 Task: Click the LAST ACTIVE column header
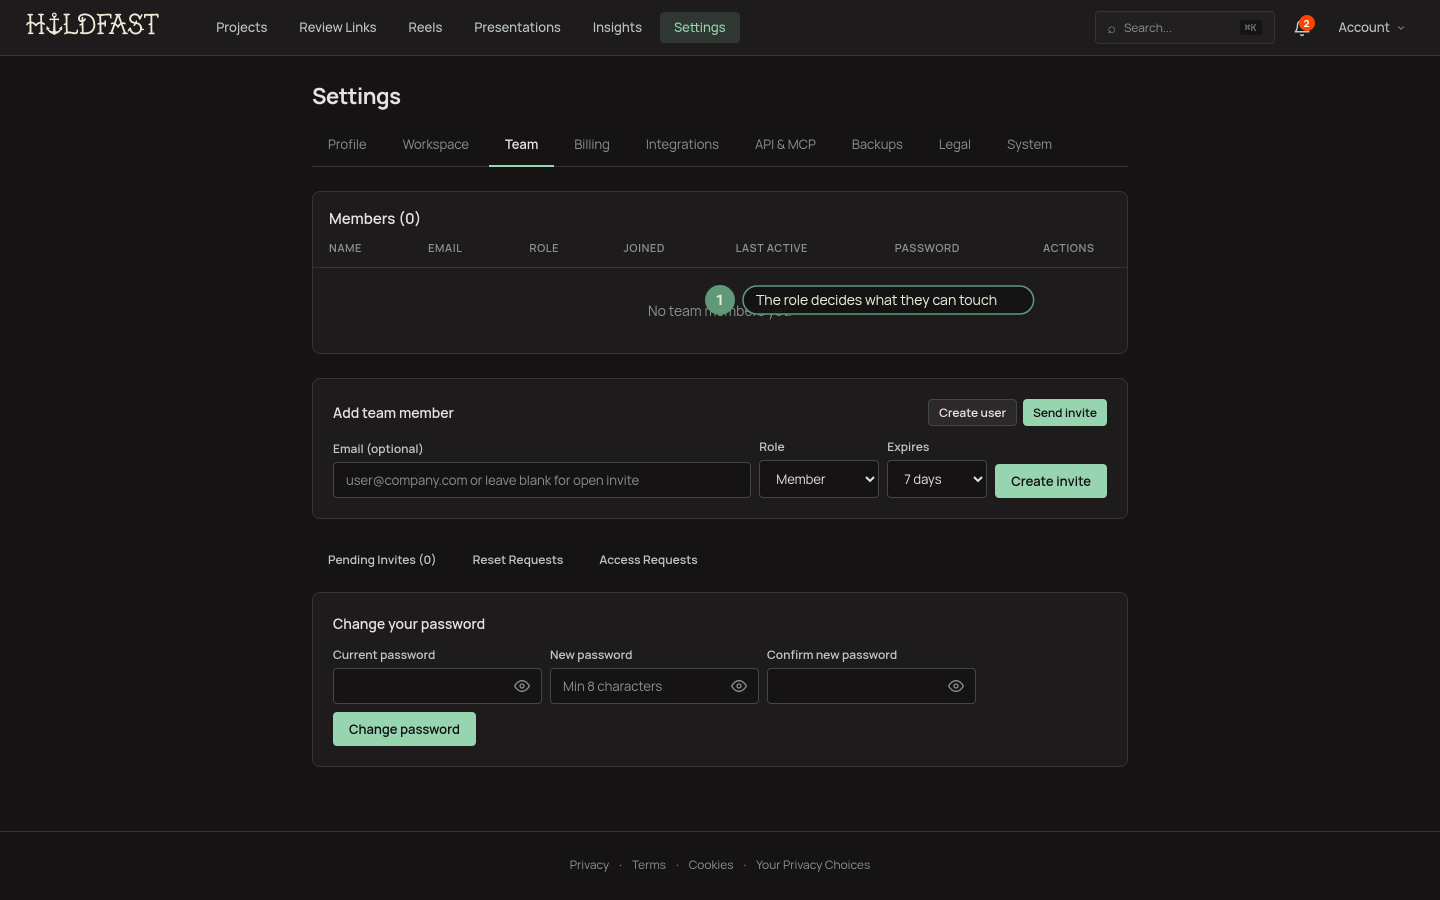click(x=771, y=248)
